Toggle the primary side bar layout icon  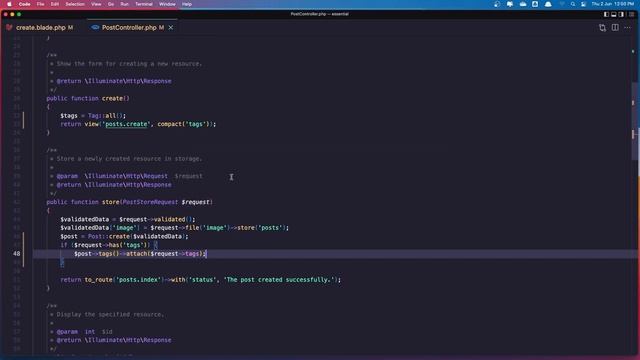(x=606, y=14)
